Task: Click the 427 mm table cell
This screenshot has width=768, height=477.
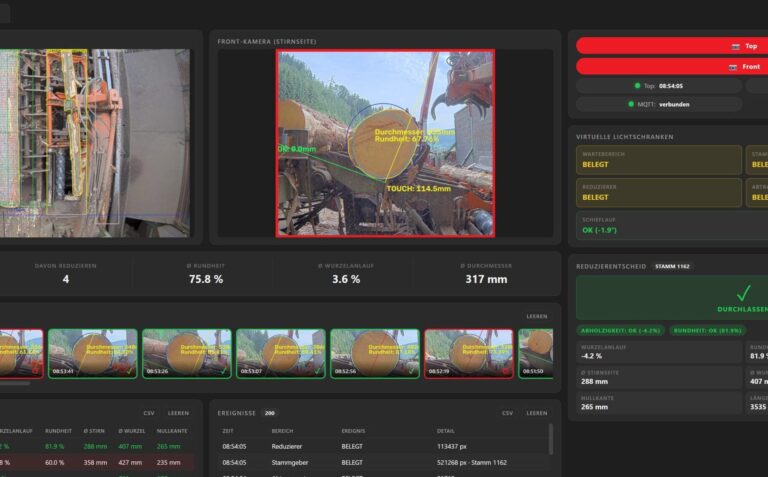Action: 130,462
